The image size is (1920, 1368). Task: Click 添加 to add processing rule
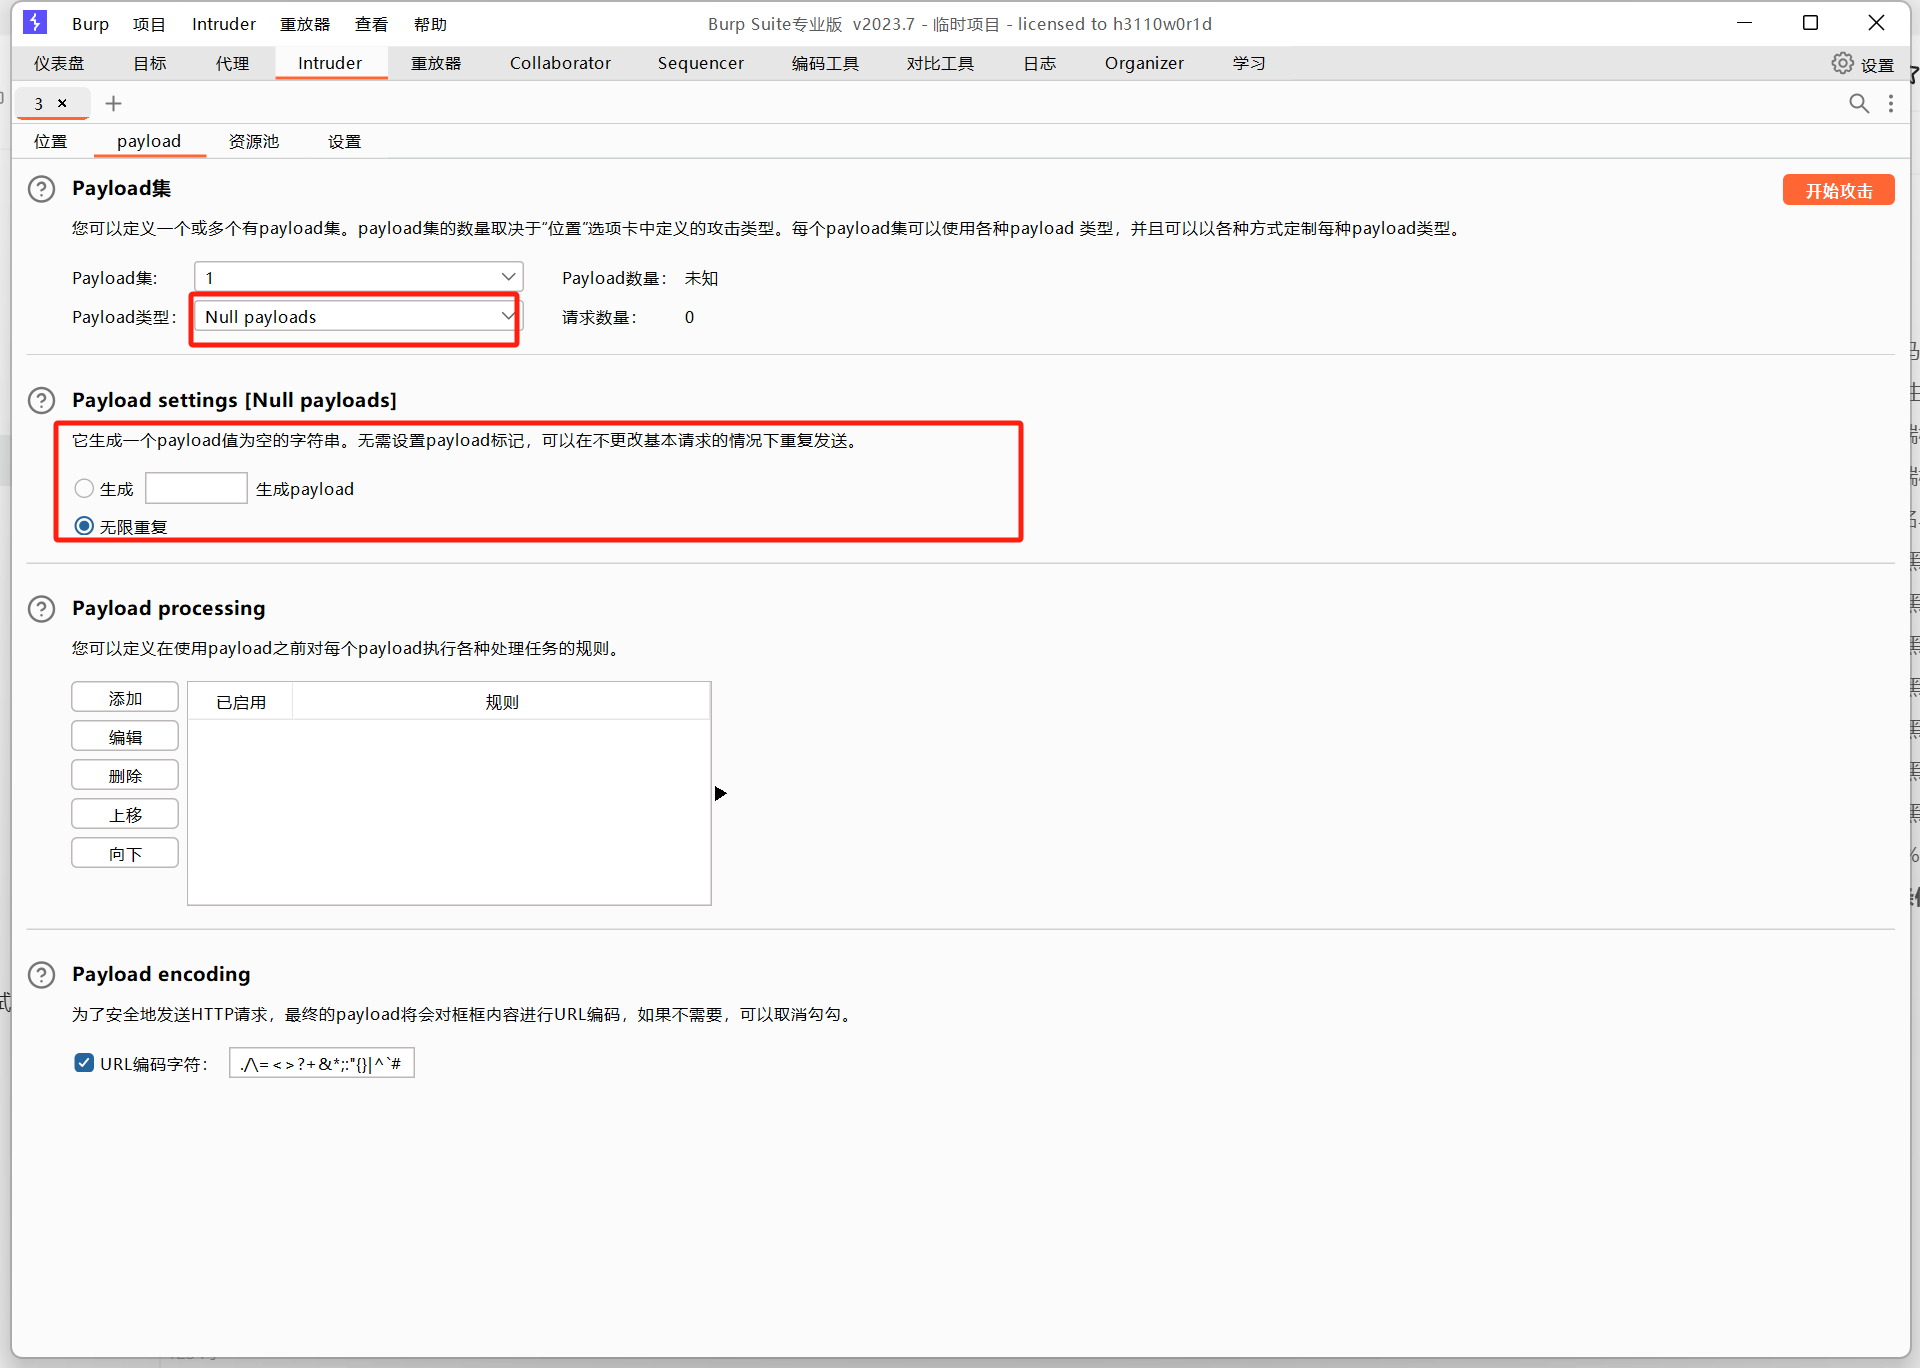[125, 698]
